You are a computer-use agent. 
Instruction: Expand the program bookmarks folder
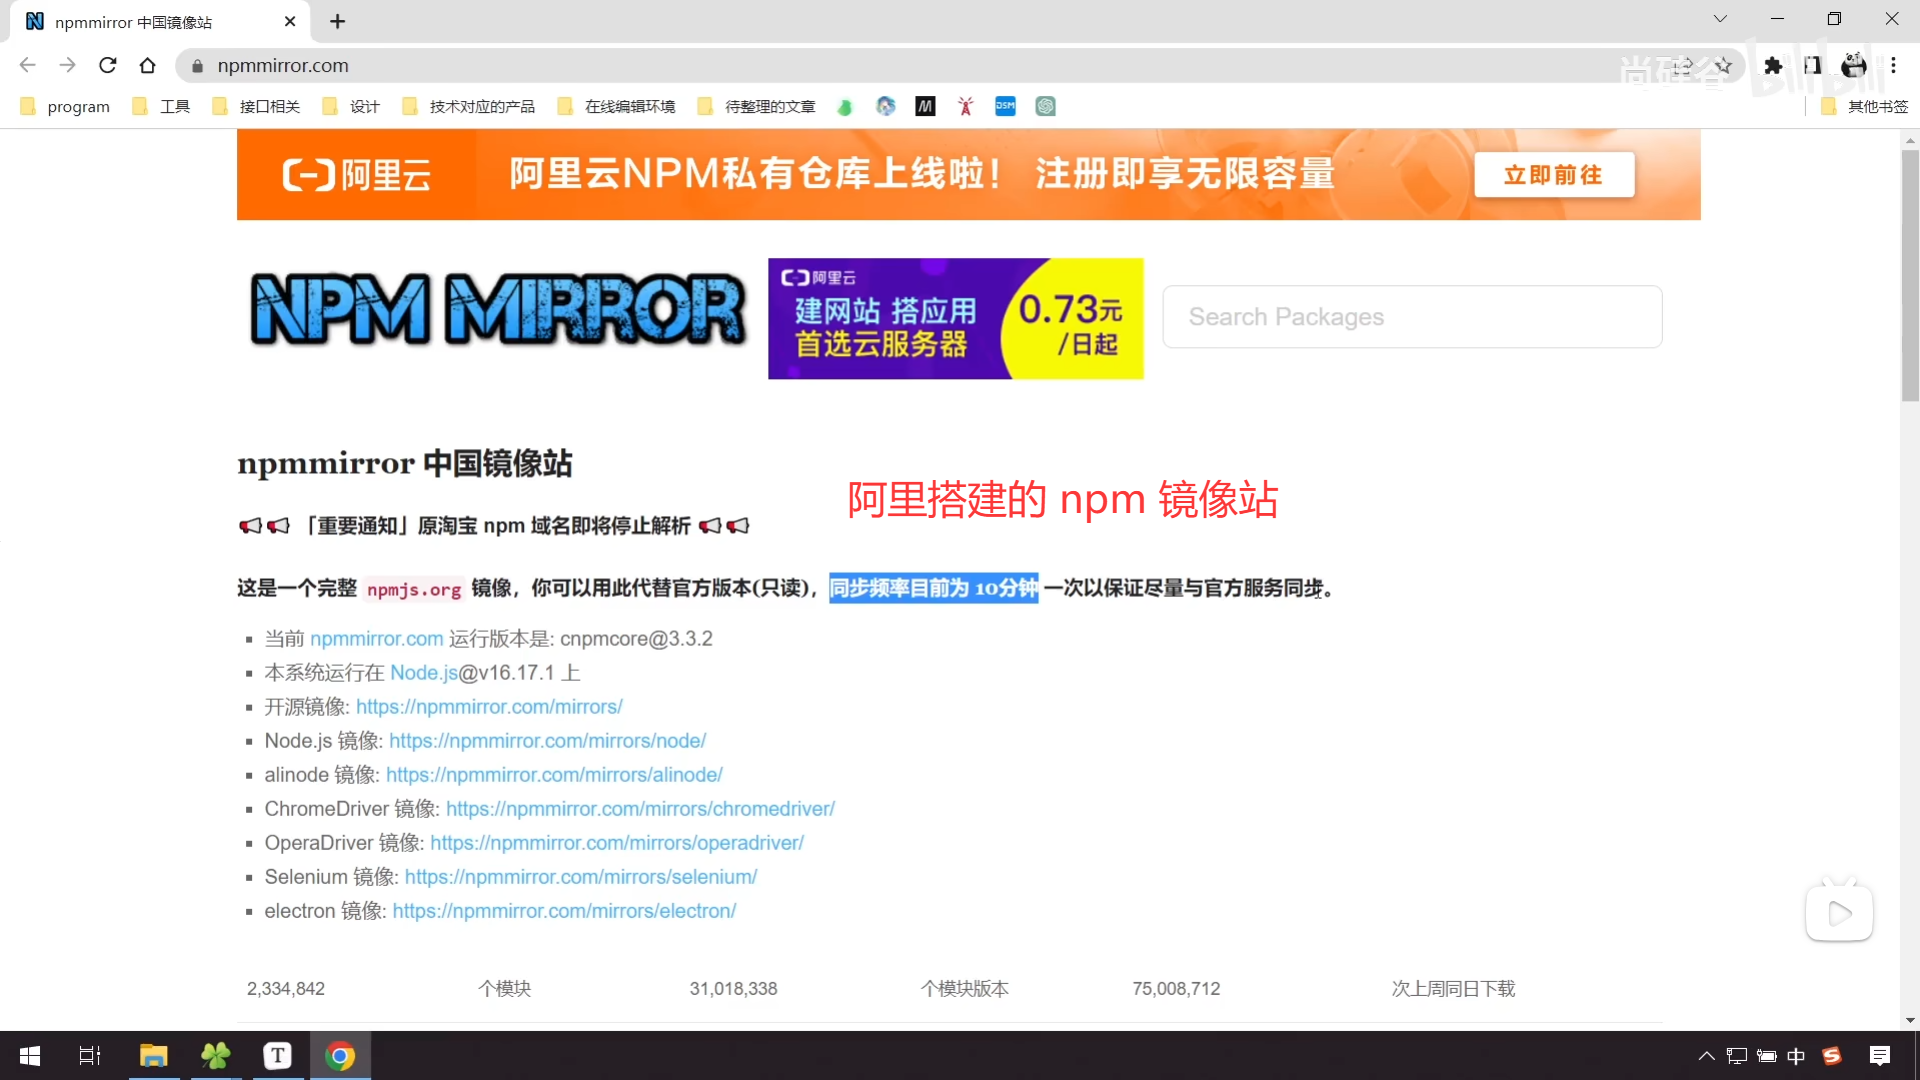click(66, 106)
